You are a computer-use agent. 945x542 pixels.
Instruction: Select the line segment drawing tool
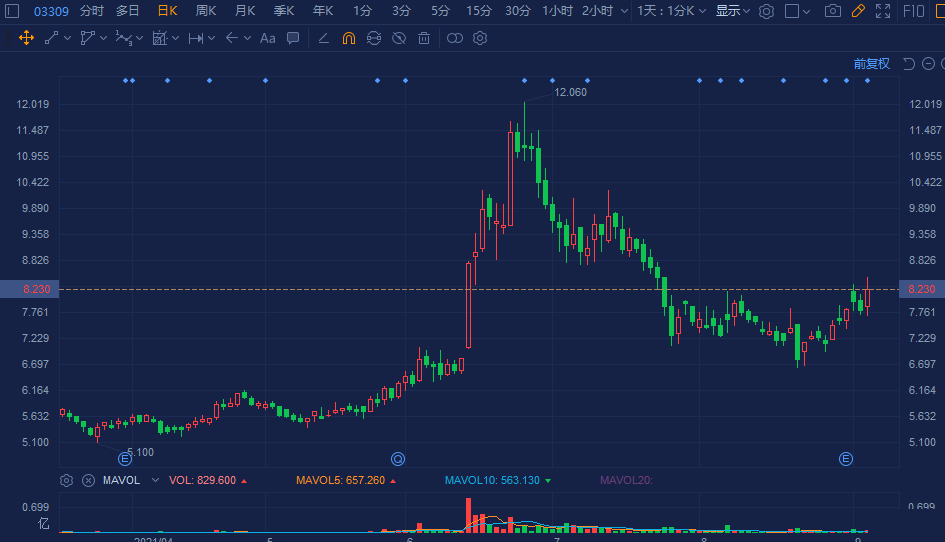[52, 38]
